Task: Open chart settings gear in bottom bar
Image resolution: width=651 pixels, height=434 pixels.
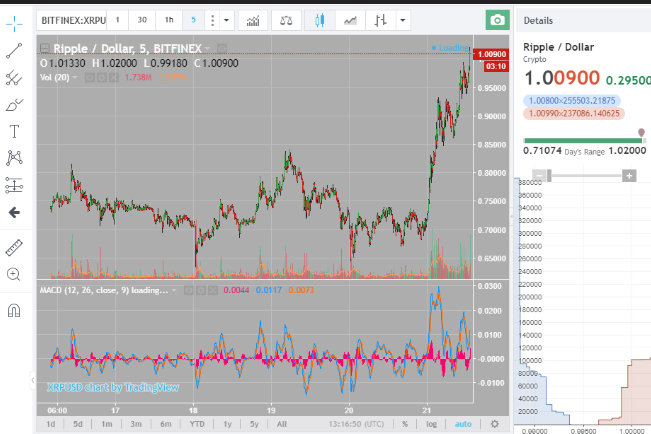Action: [x=494, y=424]
